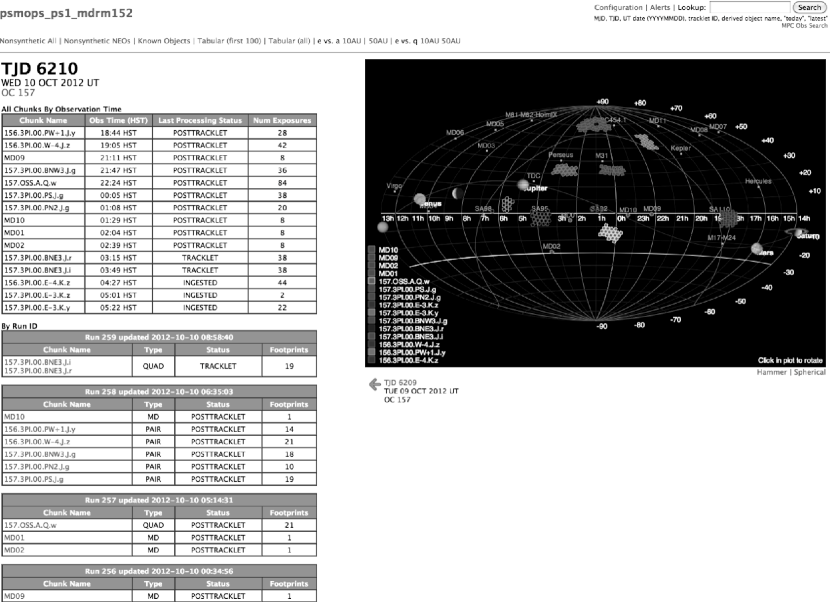Open chunk 157.3PI.00.PN2.J.g in observation table

pyautogui.click(x=37, y=208)
